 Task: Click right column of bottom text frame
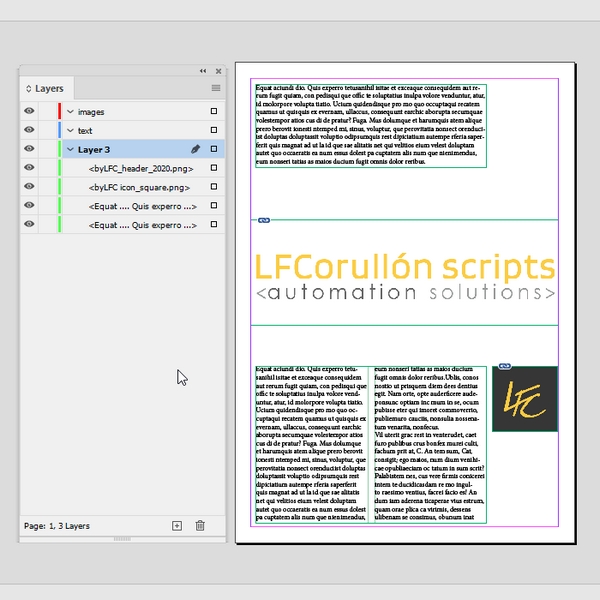click(430, 445)
